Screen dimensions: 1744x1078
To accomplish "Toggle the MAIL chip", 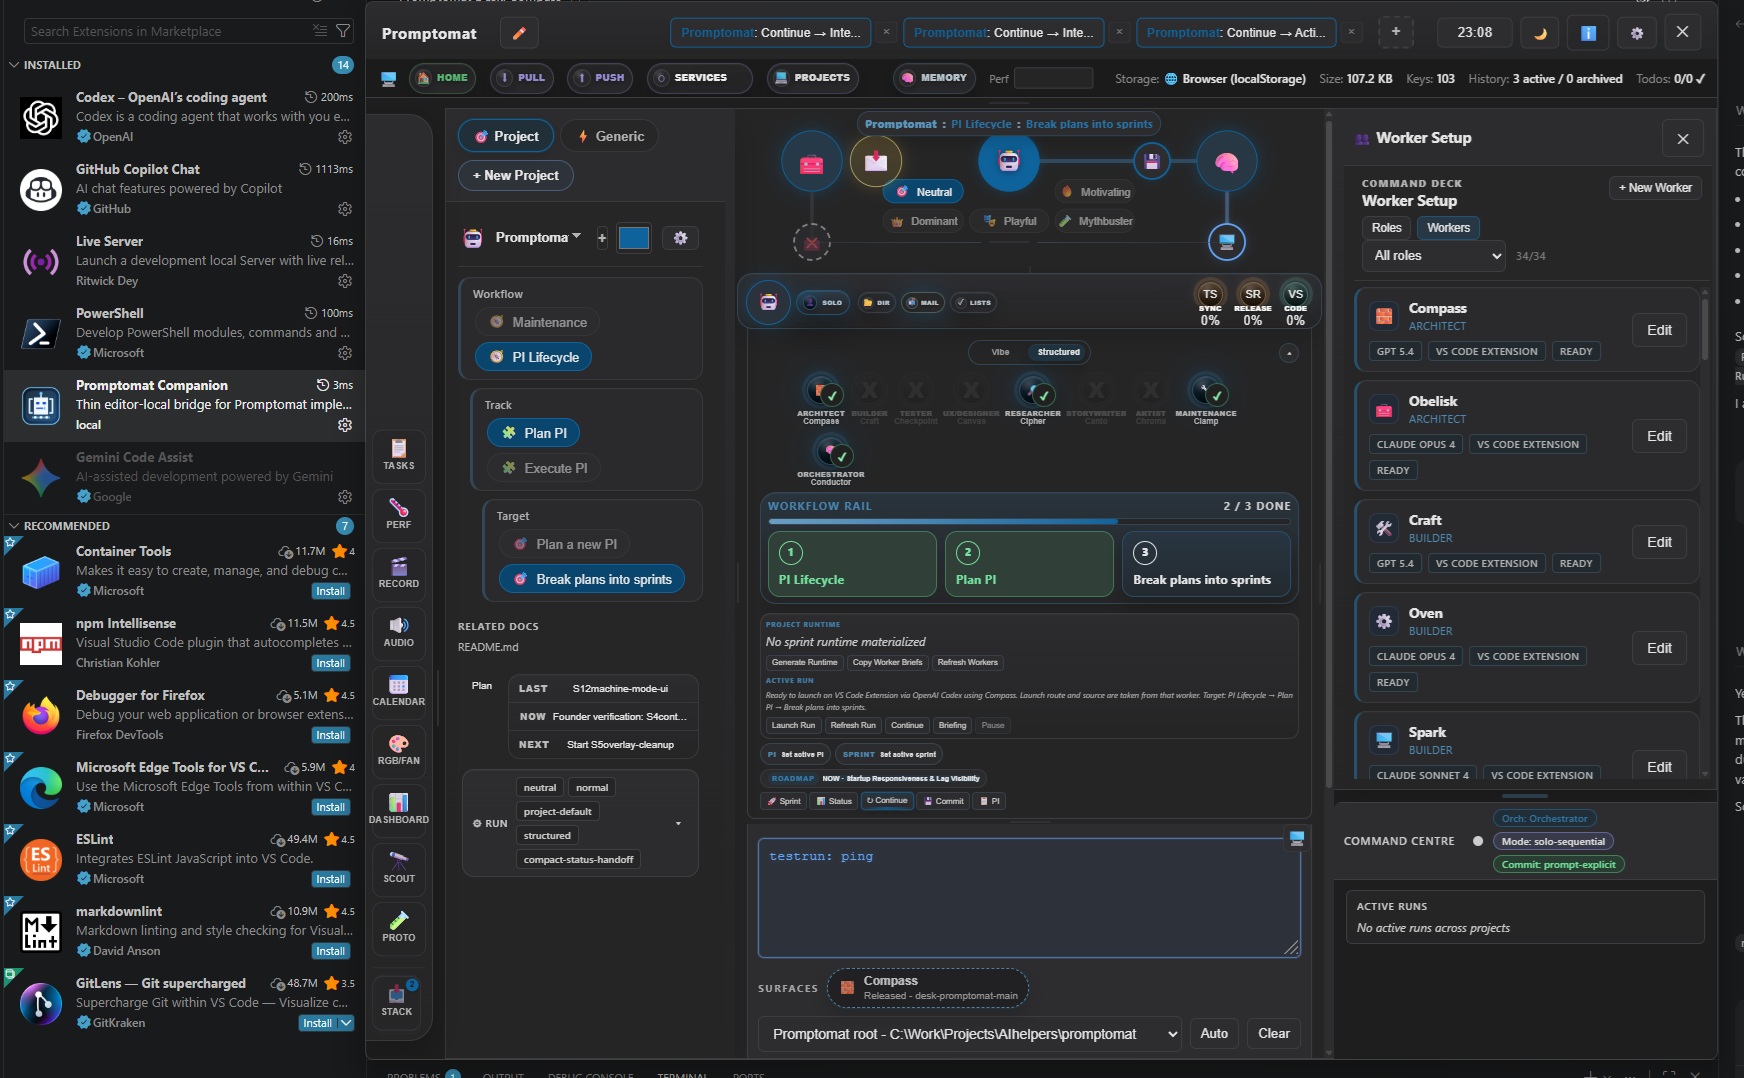I will pos(923,302).
